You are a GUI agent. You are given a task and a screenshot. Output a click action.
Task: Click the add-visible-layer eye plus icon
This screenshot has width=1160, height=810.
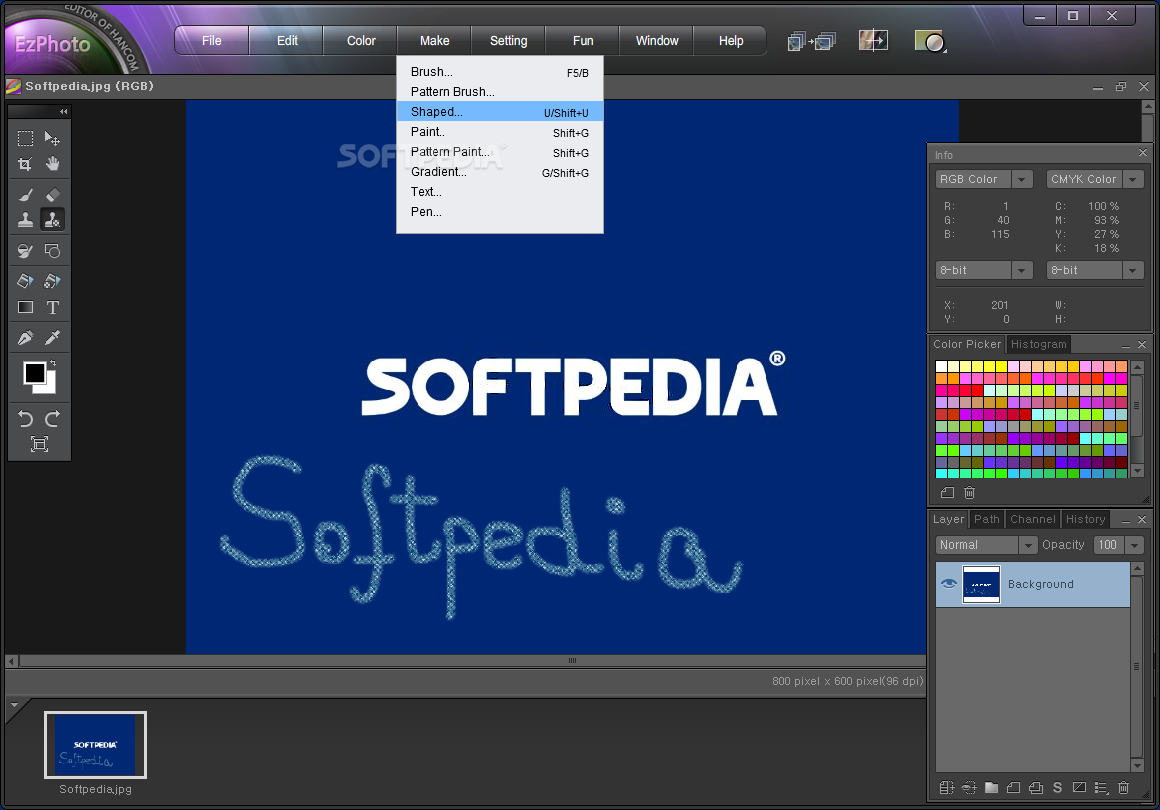click(x=969, y=788)
